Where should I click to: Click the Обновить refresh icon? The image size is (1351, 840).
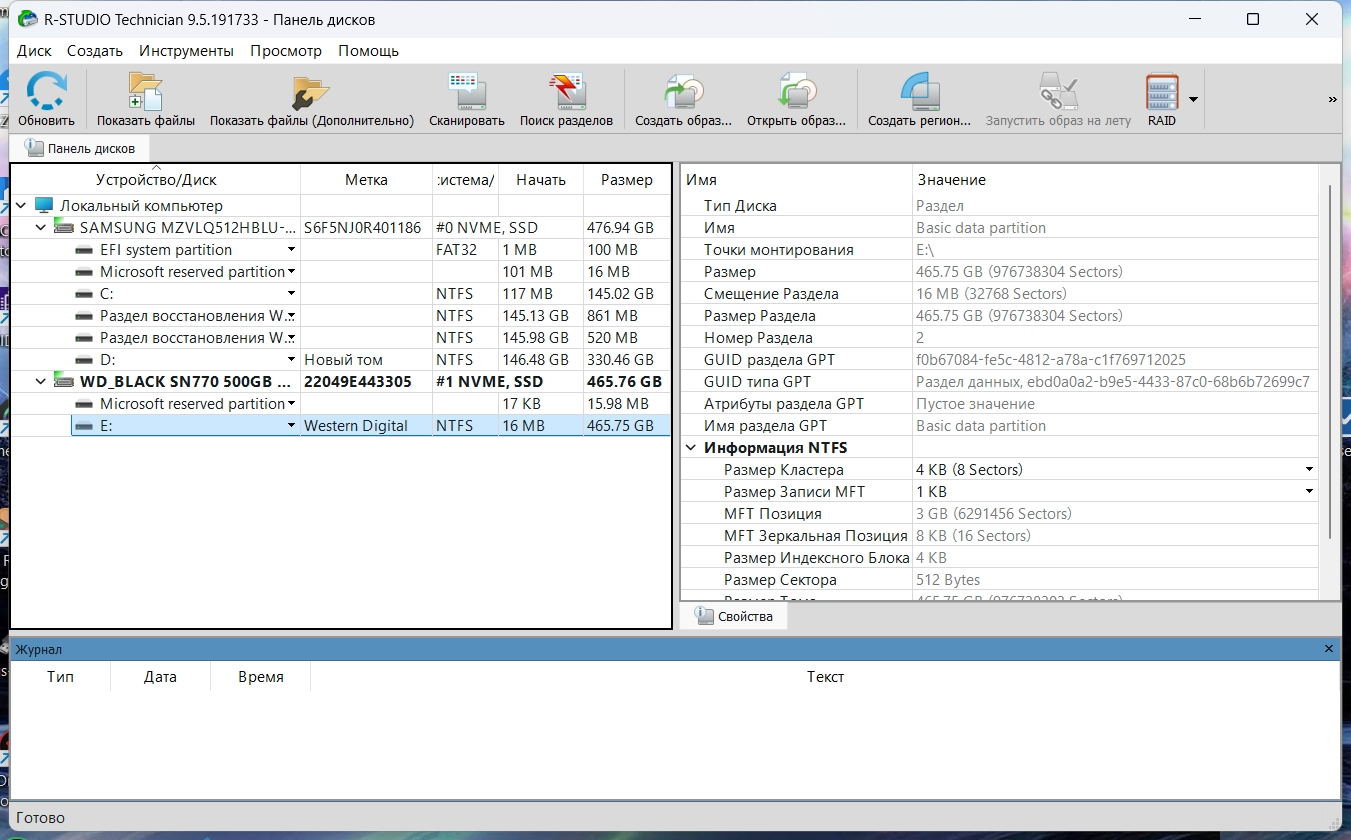[46, 92]
